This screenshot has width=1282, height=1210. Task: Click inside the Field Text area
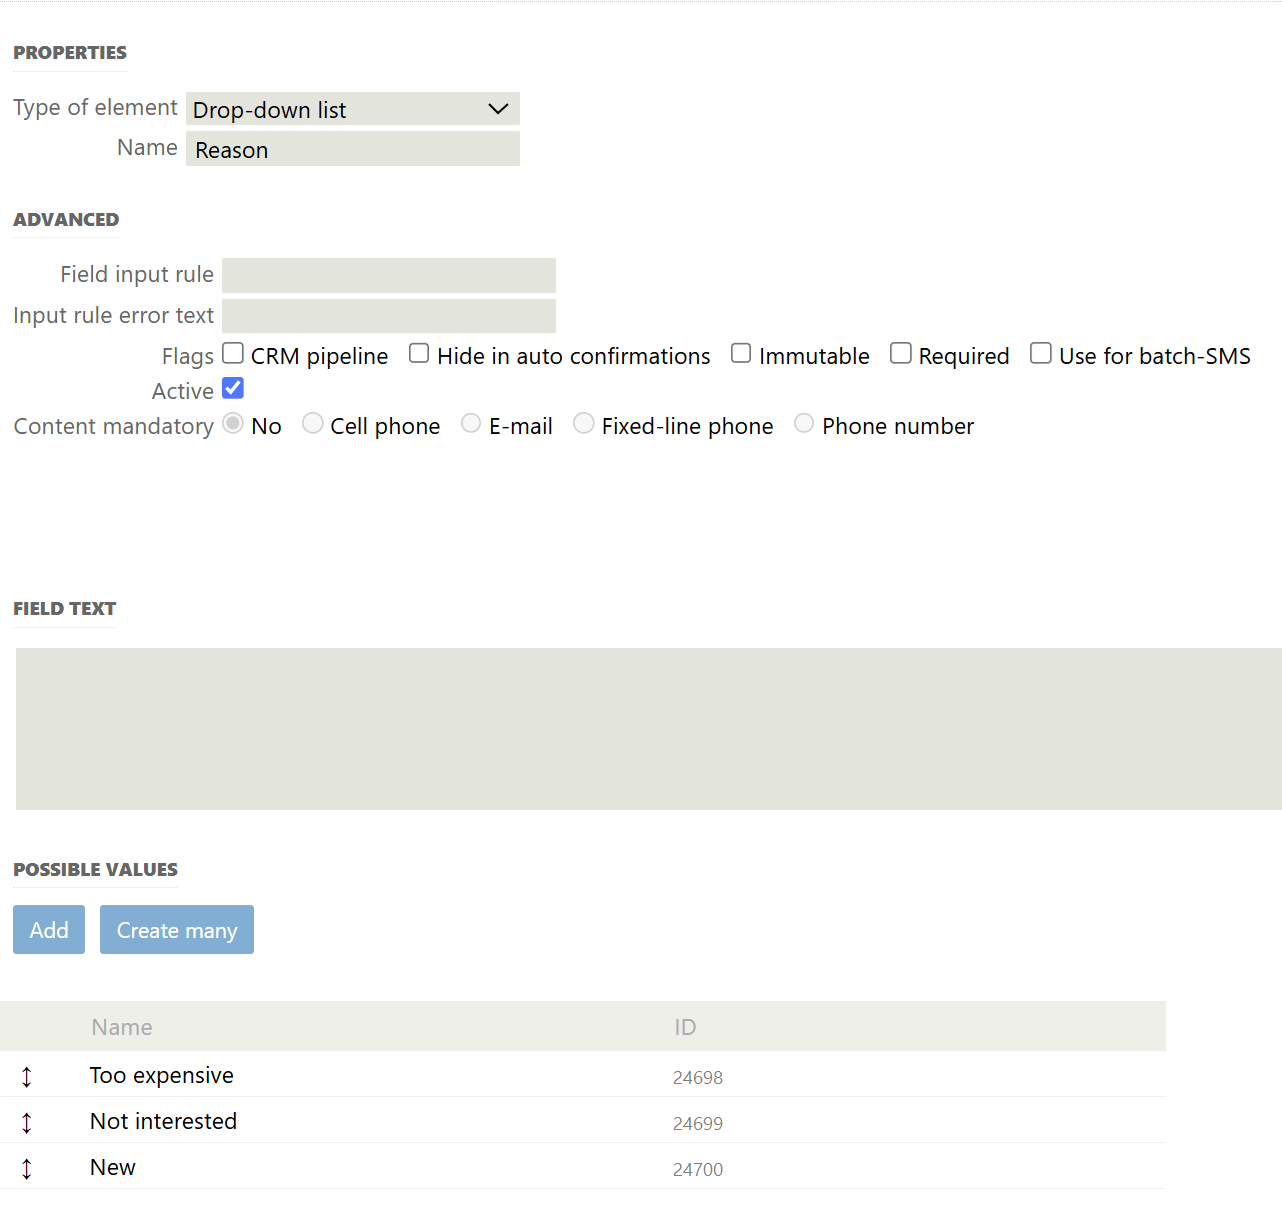click(648, 729)
